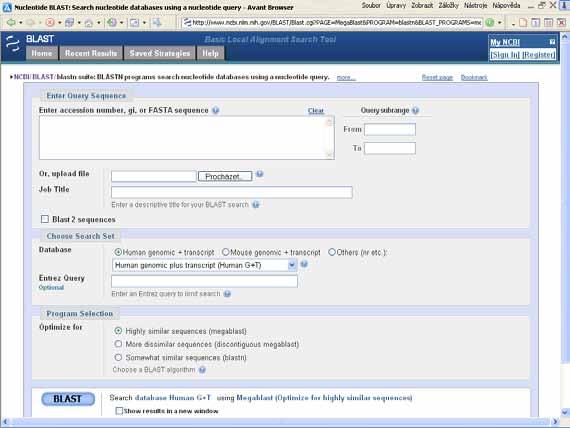Open help icon beside database dropdown
This screenshot has height=428, width=570.
(304, 264)
